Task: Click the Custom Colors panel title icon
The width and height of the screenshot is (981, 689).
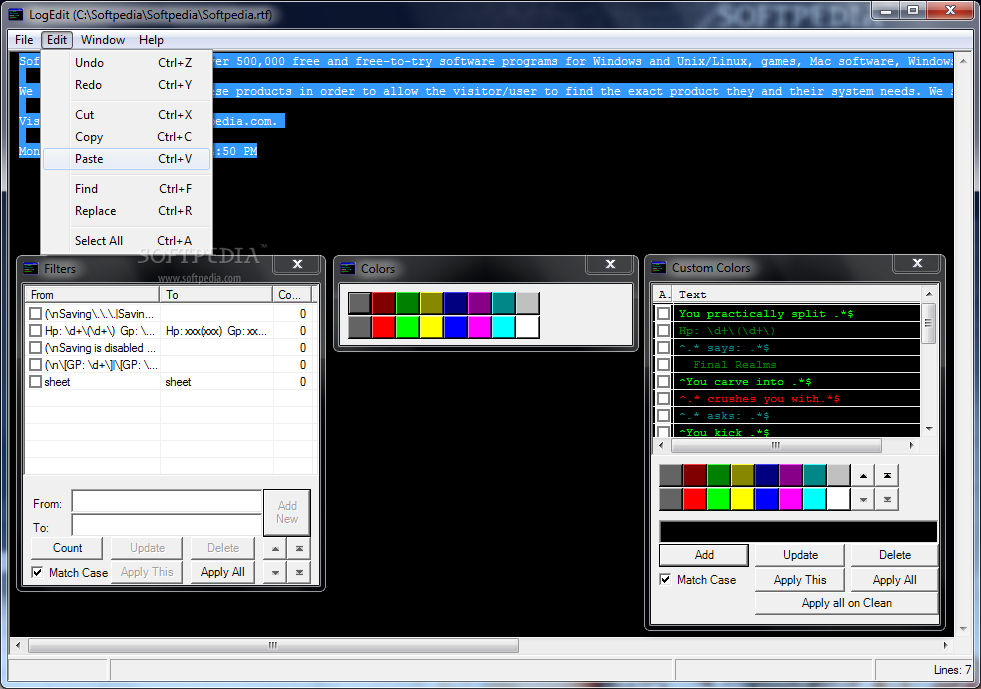Action: (x=658, y=267)
